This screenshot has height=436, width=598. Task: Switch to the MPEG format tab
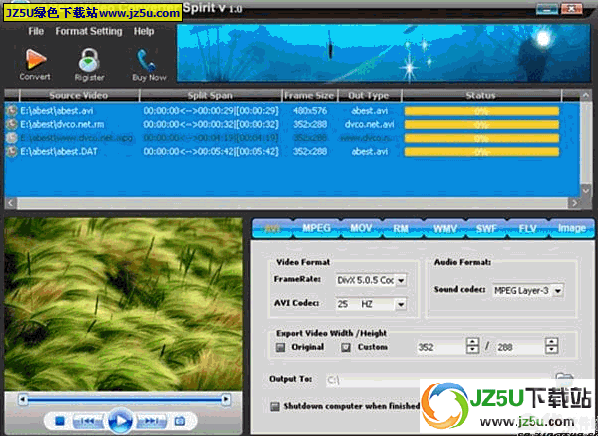(x=317, y=228)
